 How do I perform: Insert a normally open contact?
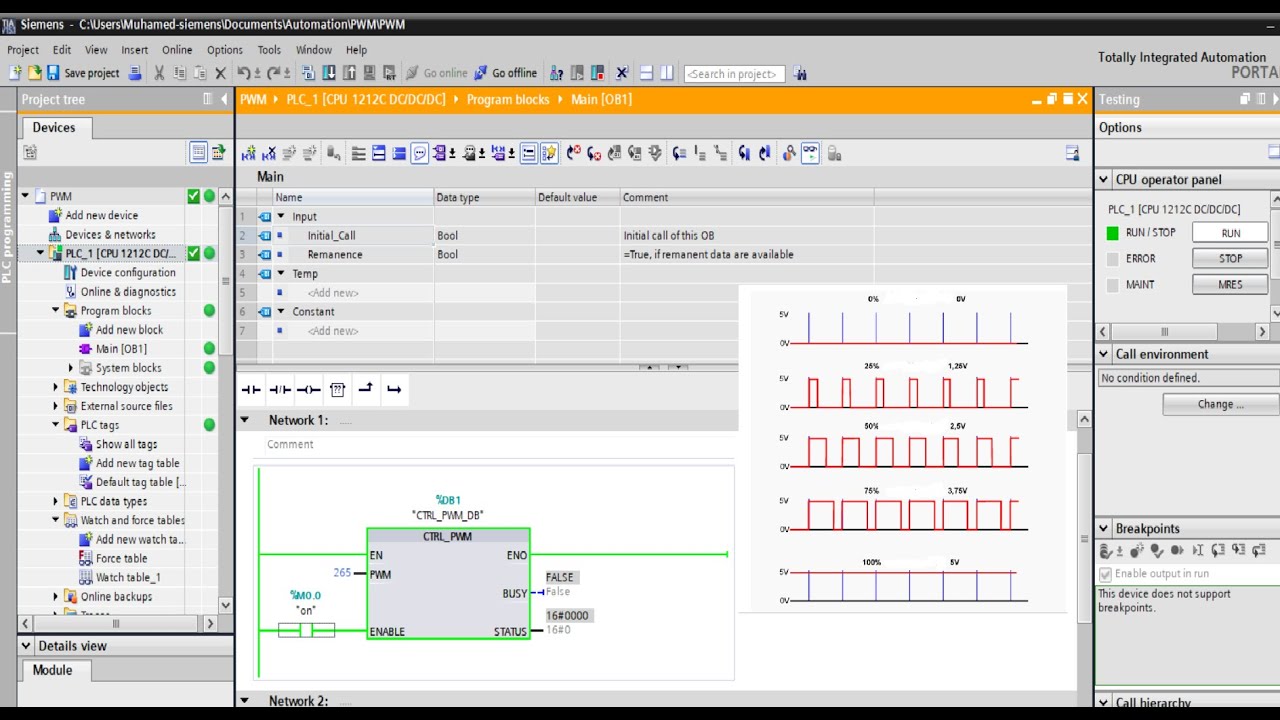point(251,390)
